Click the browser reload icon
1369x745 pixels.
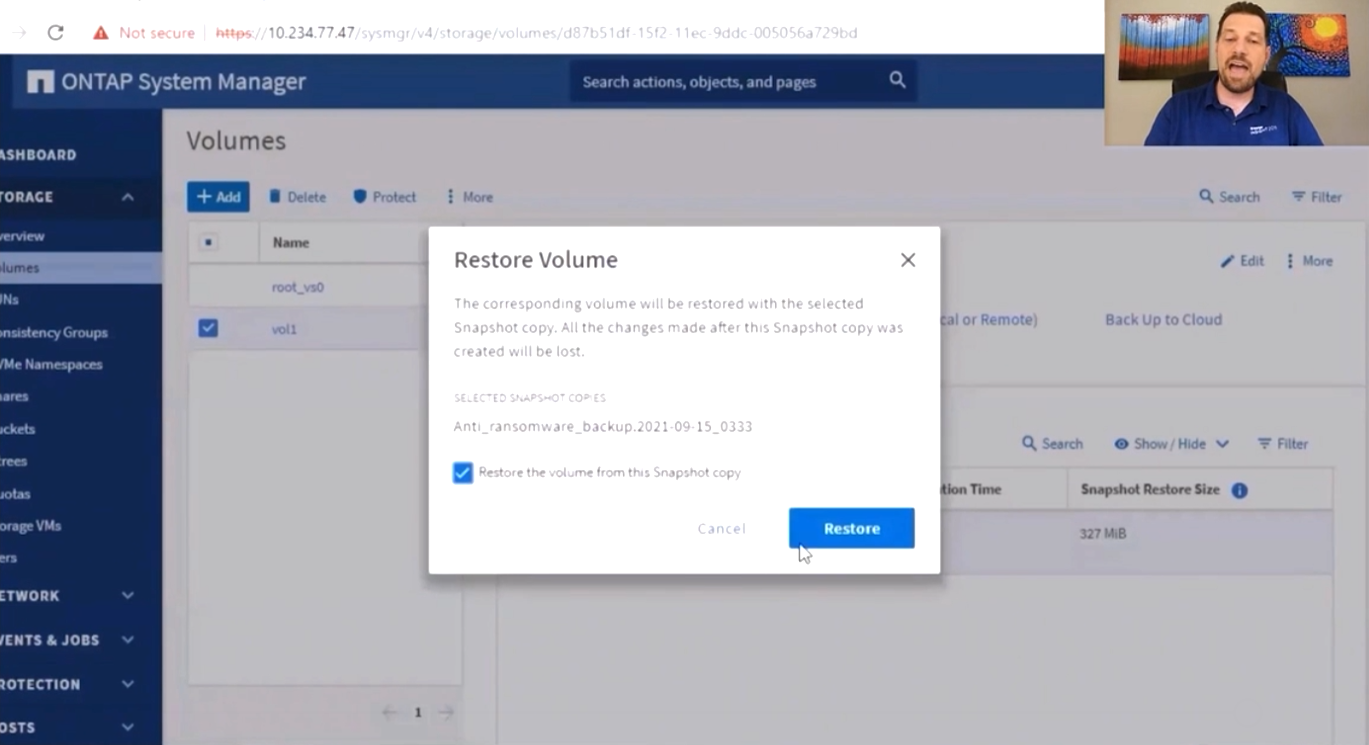pos(55,33)
